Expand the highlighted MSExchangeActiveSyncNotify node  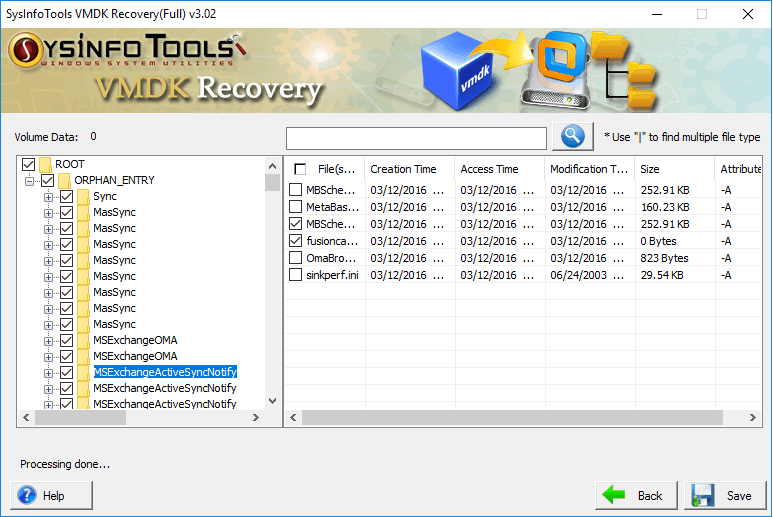(48, 372)
